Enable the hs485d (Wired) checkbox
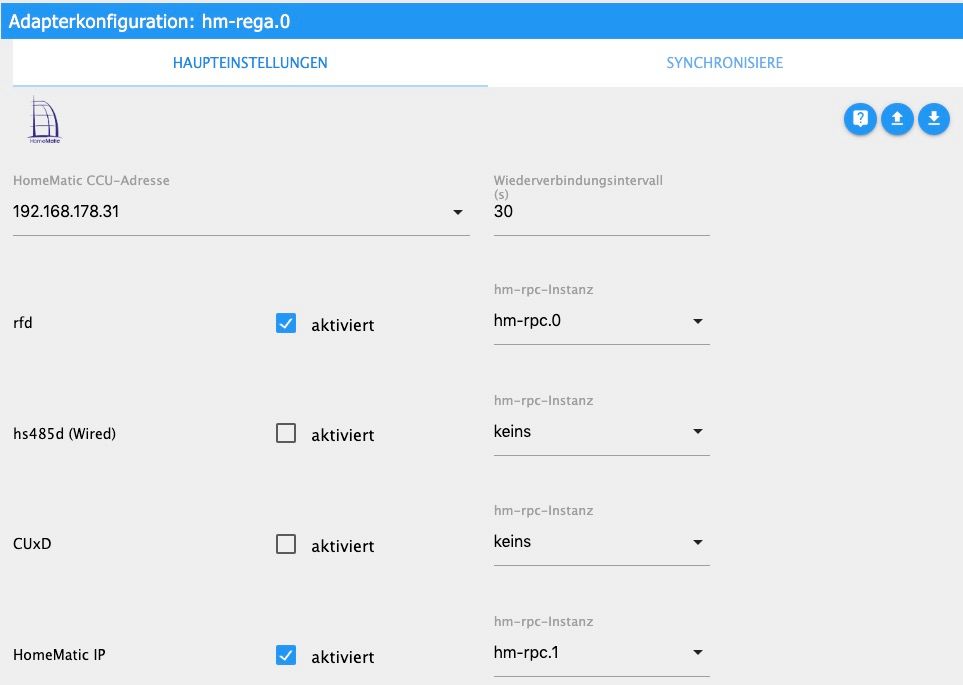 click(x=286, y=434)
